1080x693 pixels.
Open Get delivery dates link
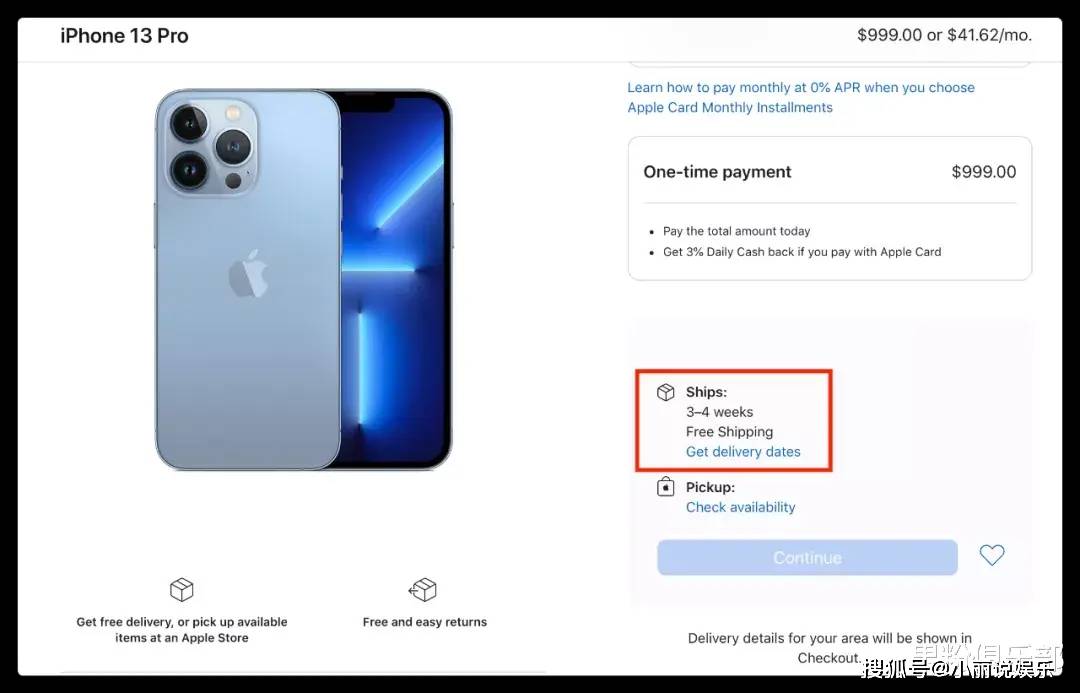pos(743,452)
